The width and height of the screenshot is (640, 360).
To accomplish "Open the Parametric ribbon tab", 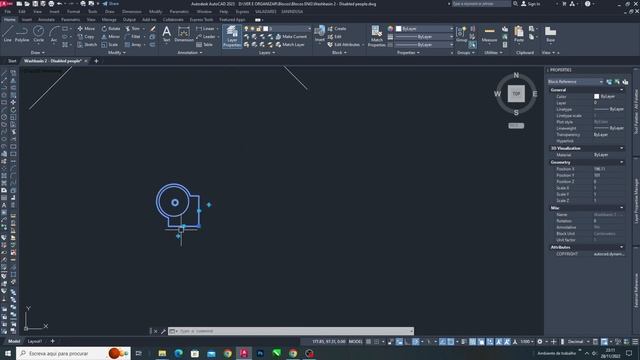I will pyautogui.click(x=71, y=20).
